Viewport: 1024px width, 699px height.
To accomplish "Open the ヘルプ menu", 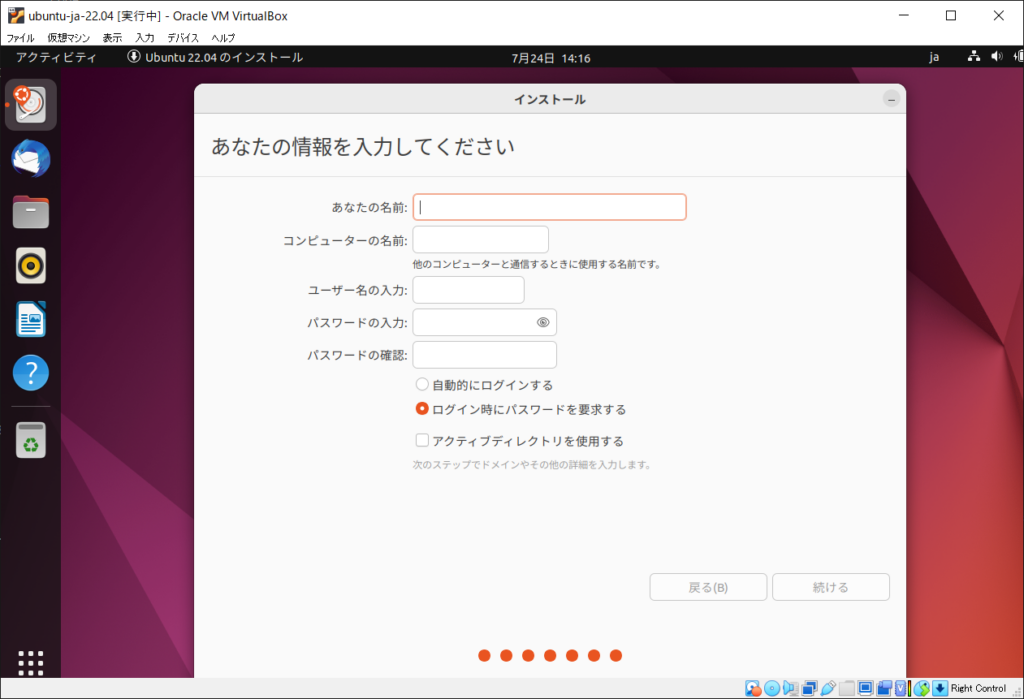I will 223,38.
